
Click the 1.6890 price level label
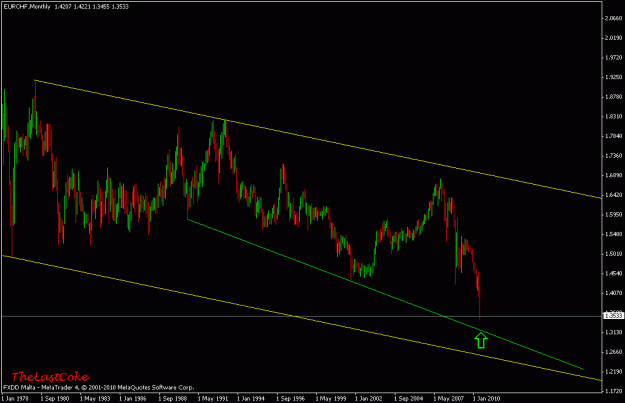pos(613,175)
